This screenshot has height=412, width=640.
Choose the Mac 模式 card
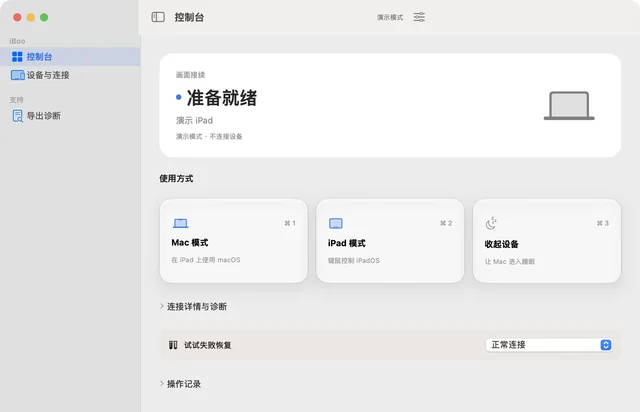233,241
